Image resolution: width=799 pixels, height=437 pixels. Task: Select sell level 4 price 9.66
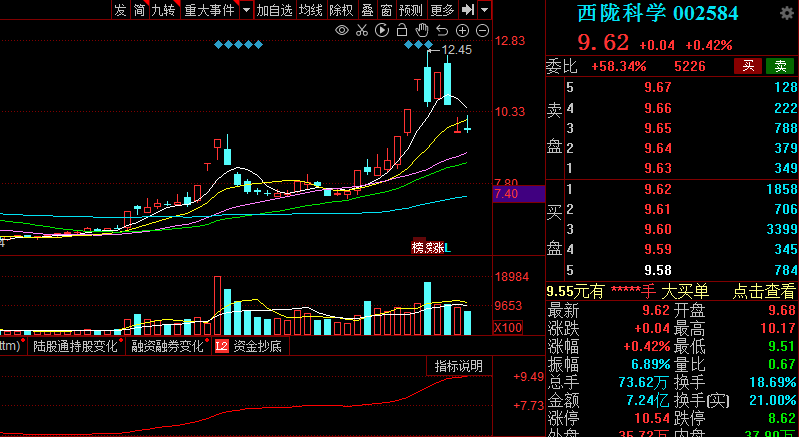tap(658, 108)
